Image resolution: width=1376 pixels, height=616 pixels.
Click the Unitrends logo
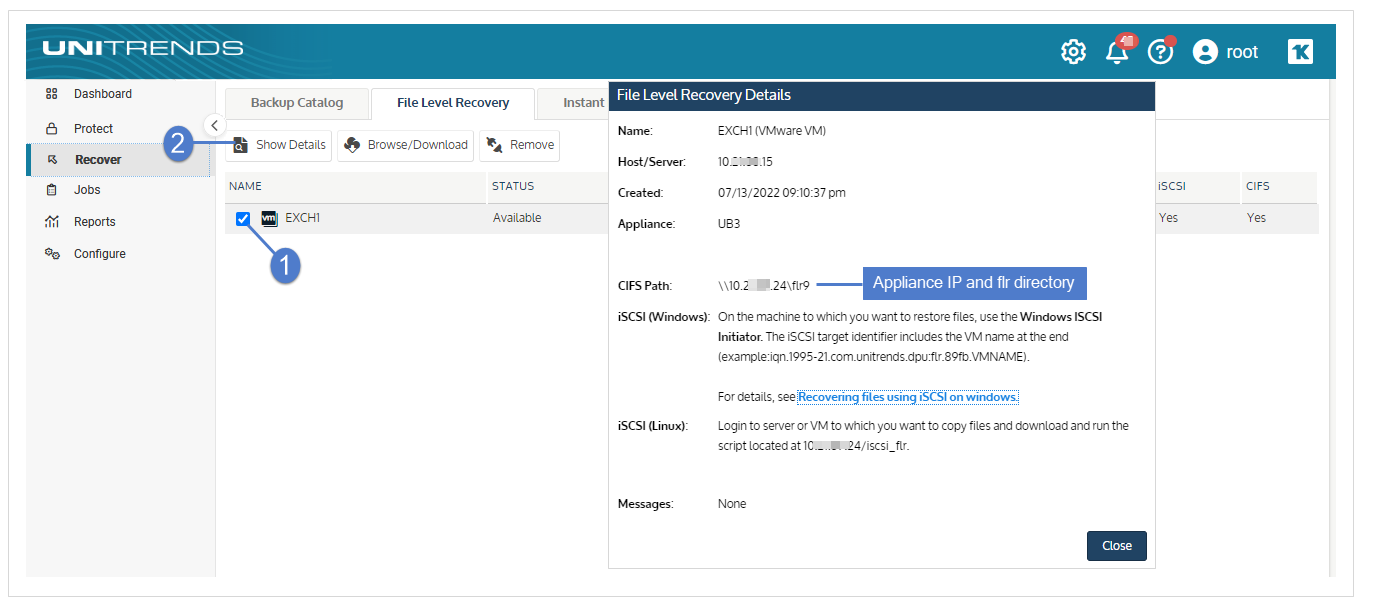click(x=143, y=49)
